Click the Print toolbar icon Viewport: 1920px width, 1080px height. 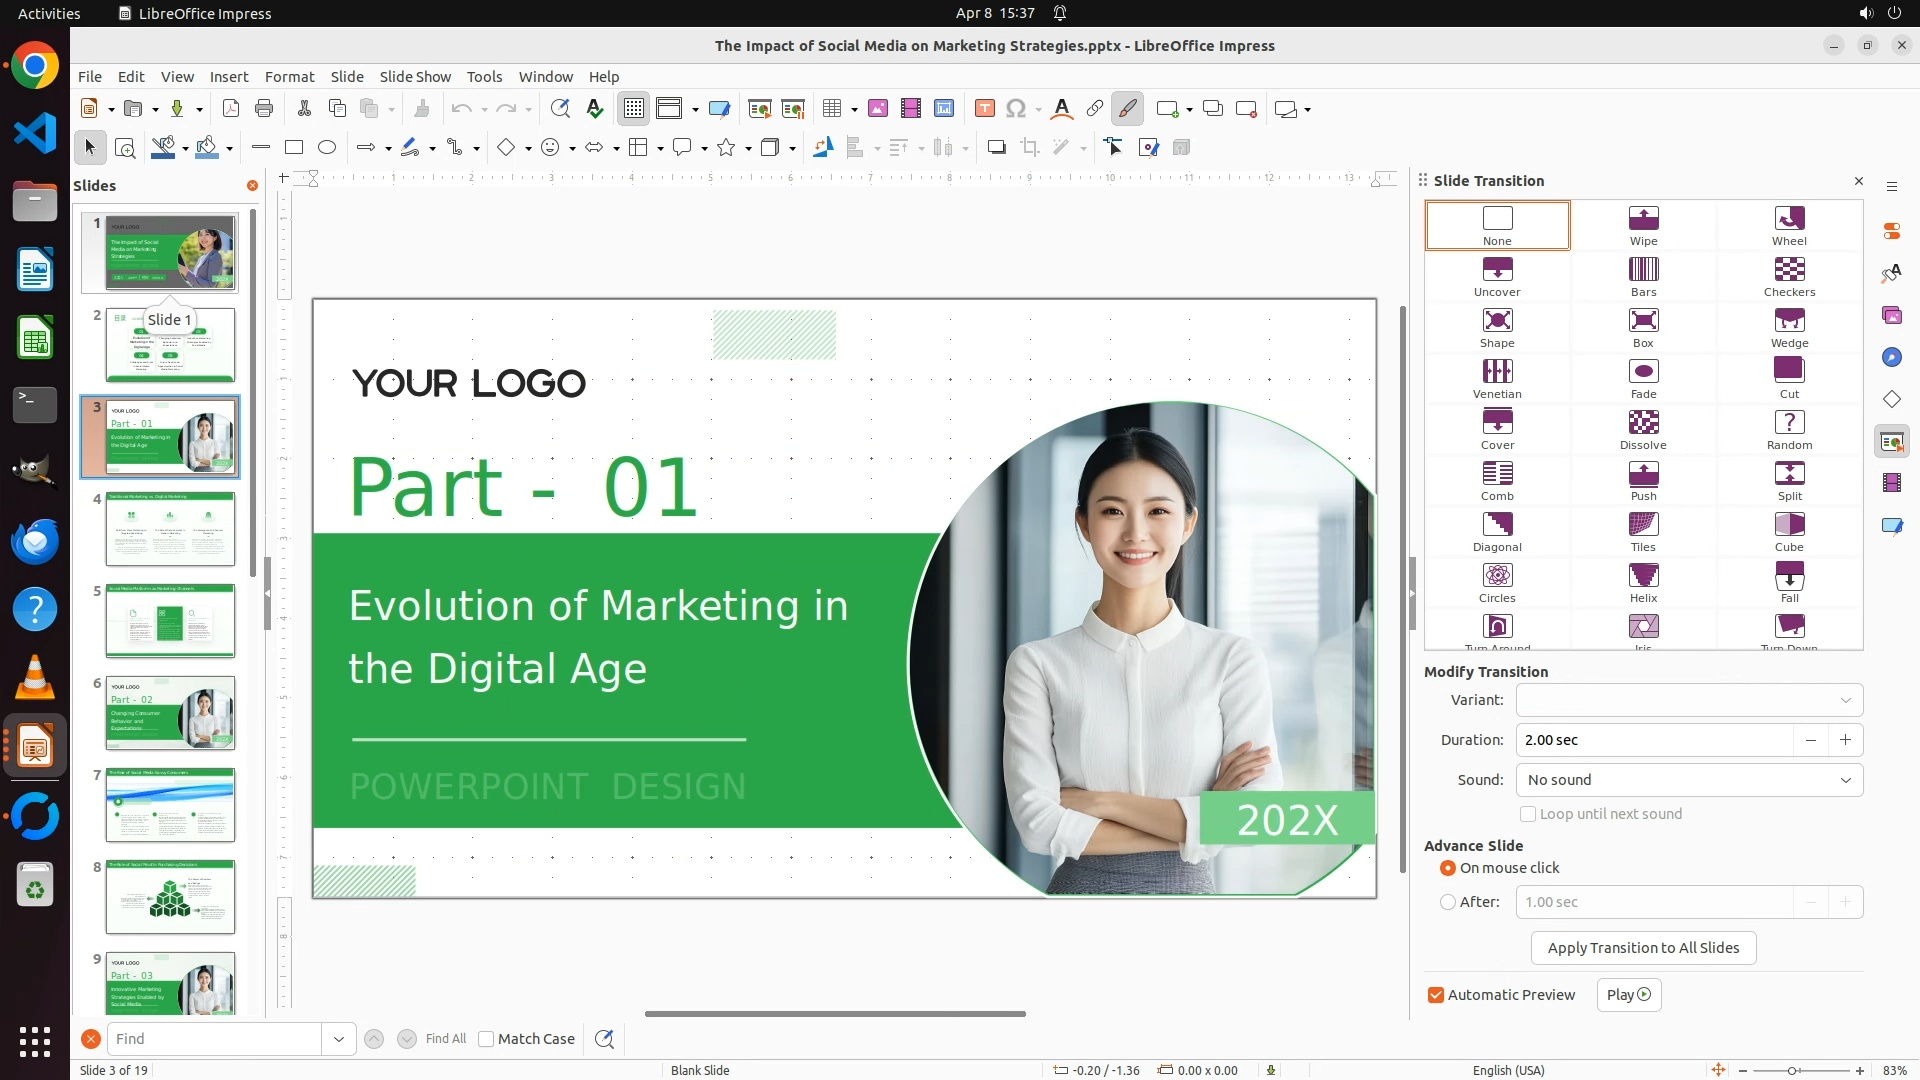click(264, 109)
